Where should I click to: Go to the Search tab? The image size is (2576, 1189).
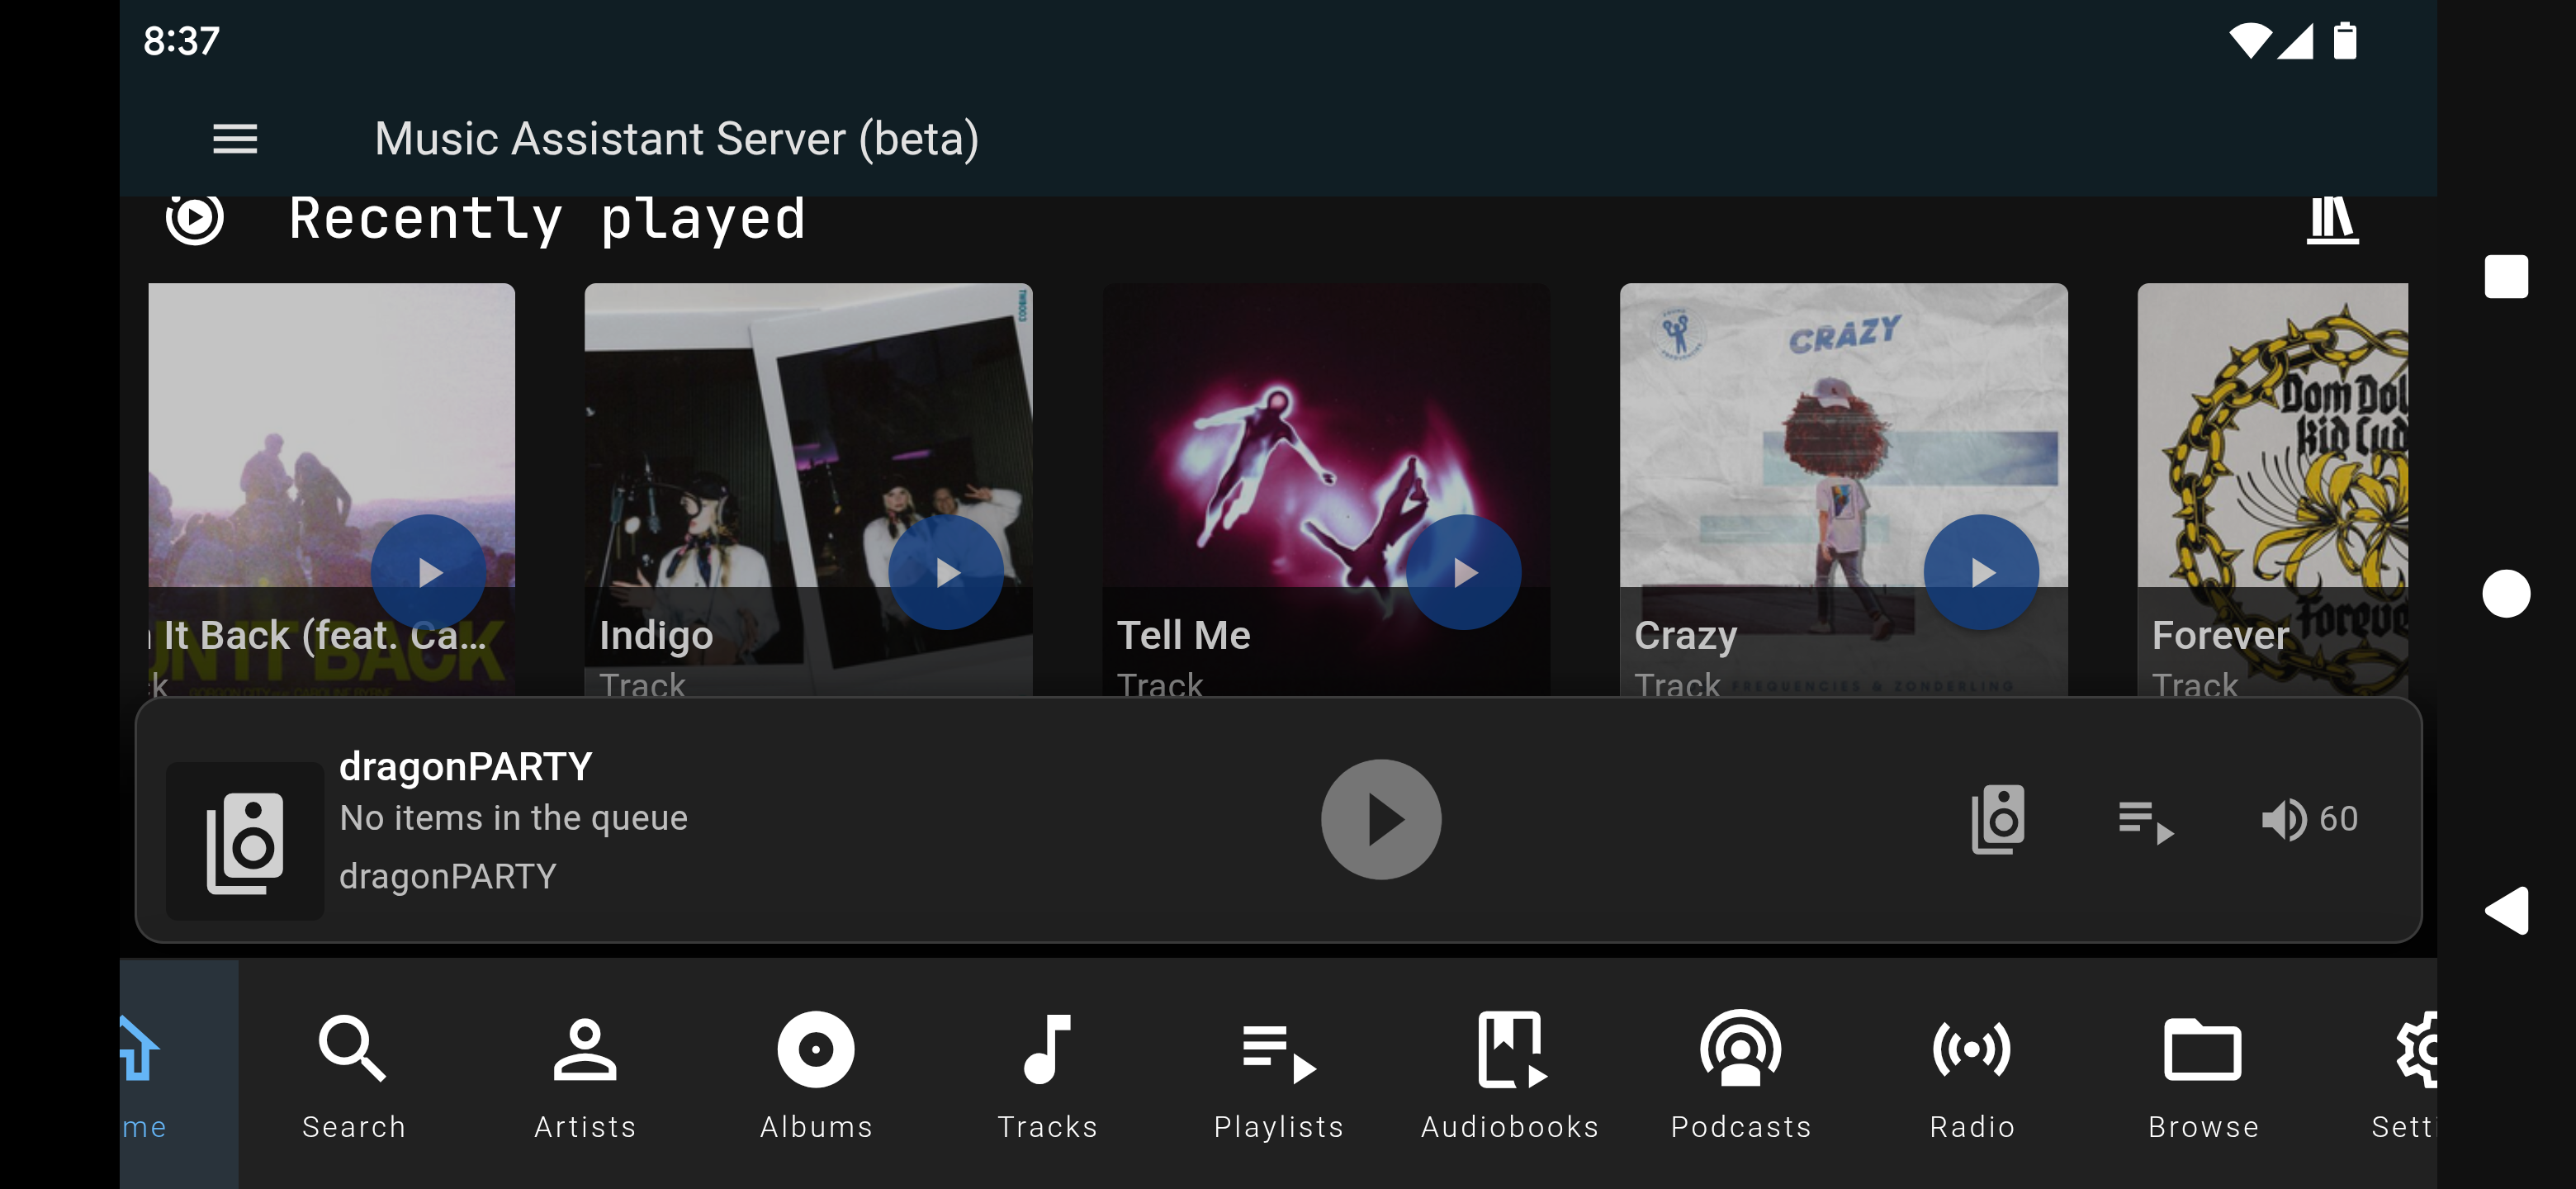[x=354, y=1075]
